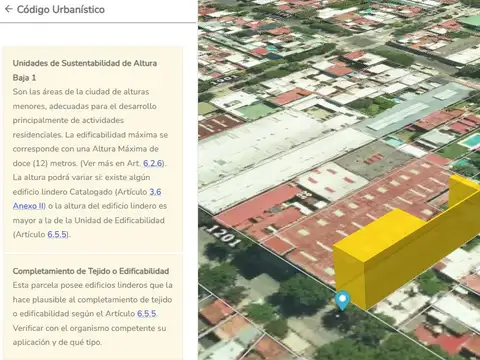Select the heading Completamiento de Tejido o Edificabilidad

click(91, 271)
